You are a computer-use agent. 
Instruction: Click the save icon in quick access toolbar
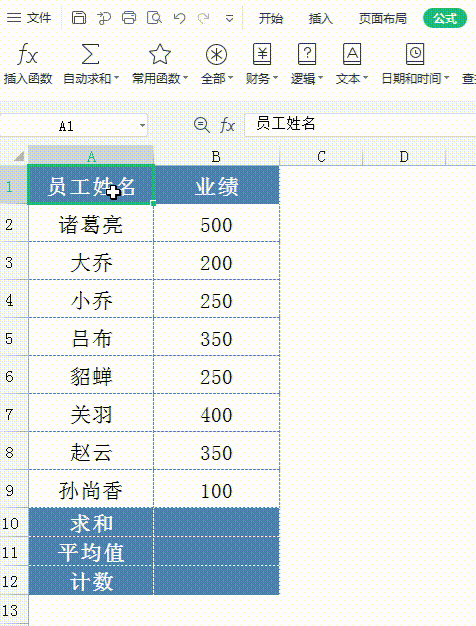[79, 18]
